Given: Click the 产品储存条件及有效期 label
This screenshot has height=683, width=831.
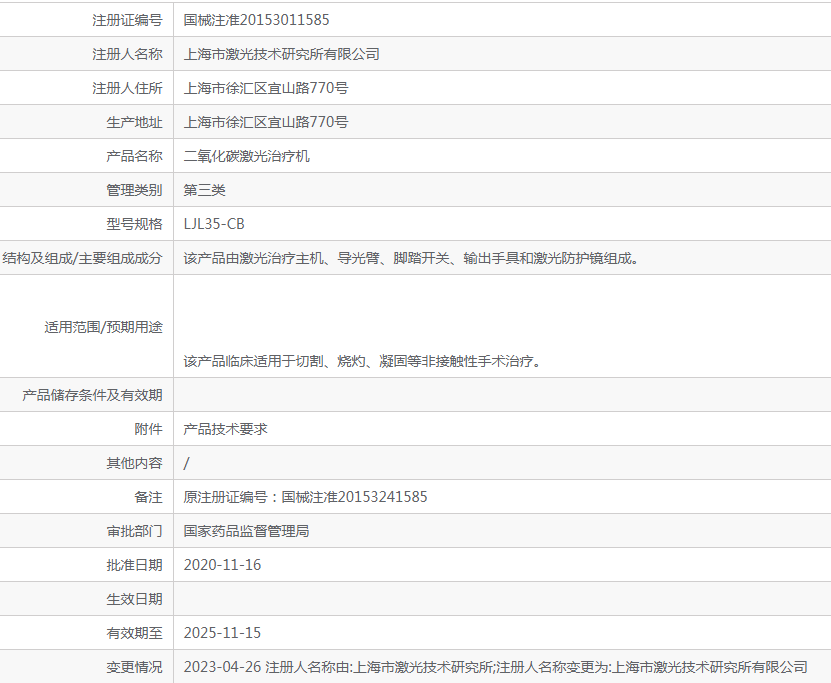Looking at the screenshot, I should point(92,395).
